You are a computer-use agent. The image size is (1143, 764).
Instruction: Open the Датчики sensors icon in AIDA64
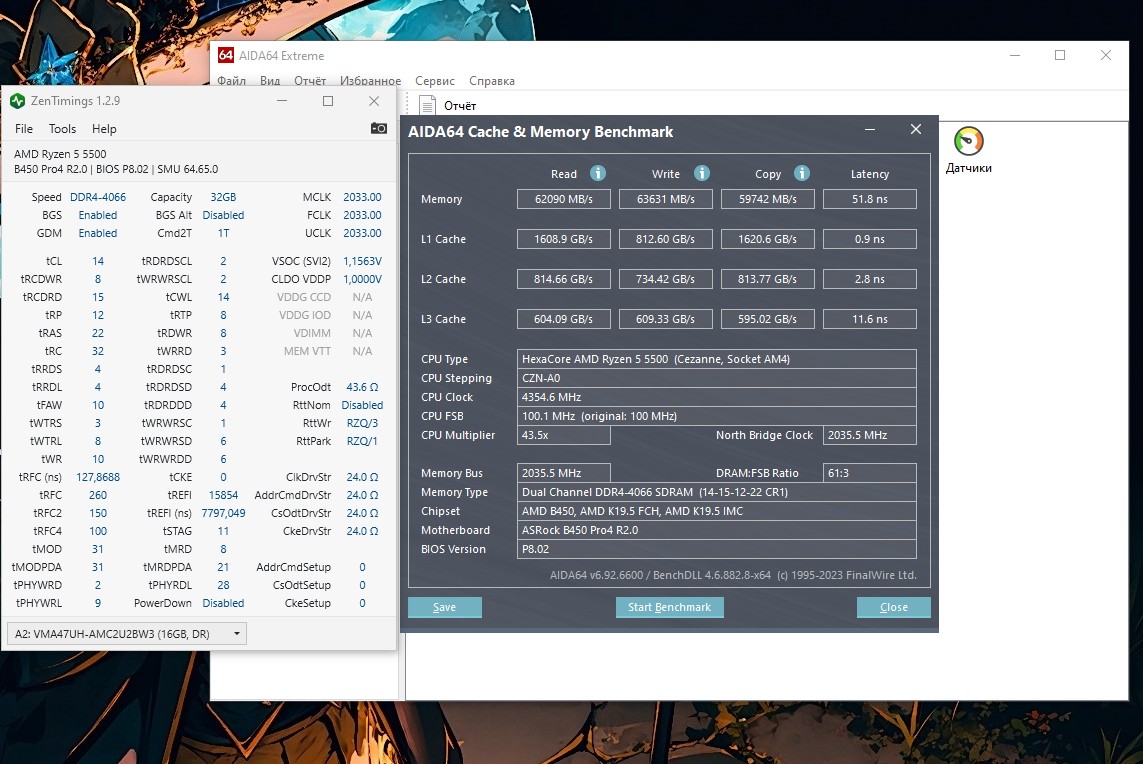[969, 149]
